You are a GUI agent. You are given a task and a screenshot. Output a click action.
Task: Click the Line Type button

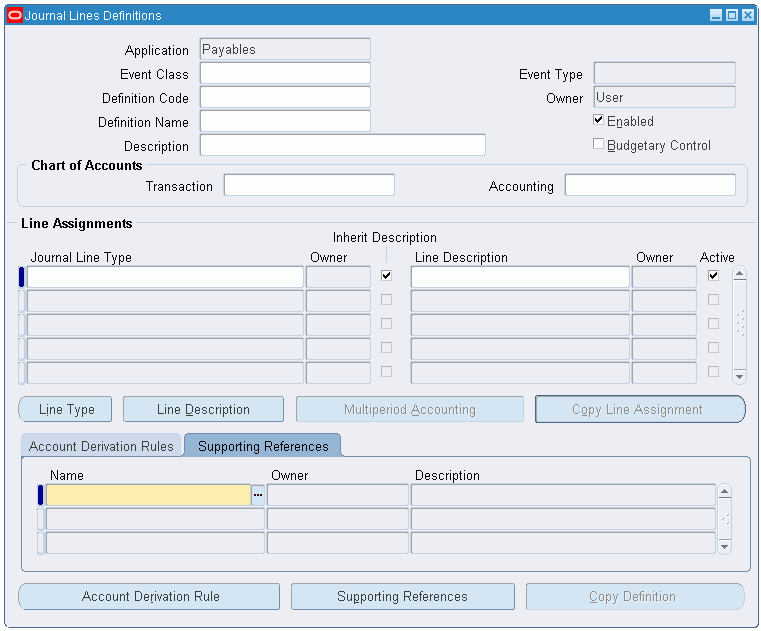click(x=66, y=409)
